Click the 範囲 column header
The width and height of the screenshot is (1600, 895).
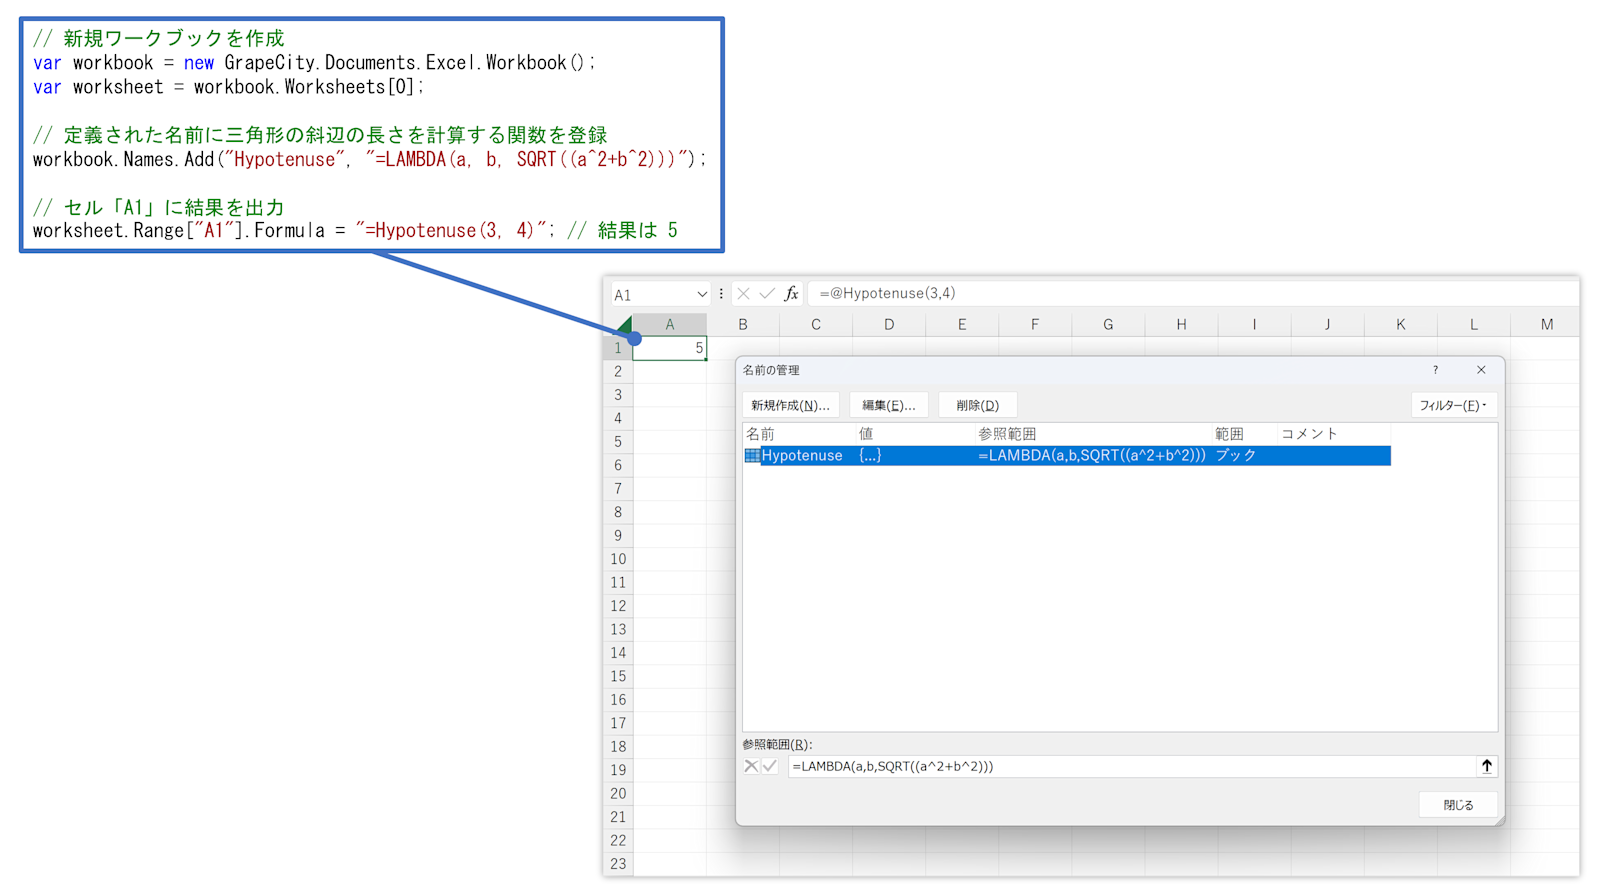coord(1229,434)
